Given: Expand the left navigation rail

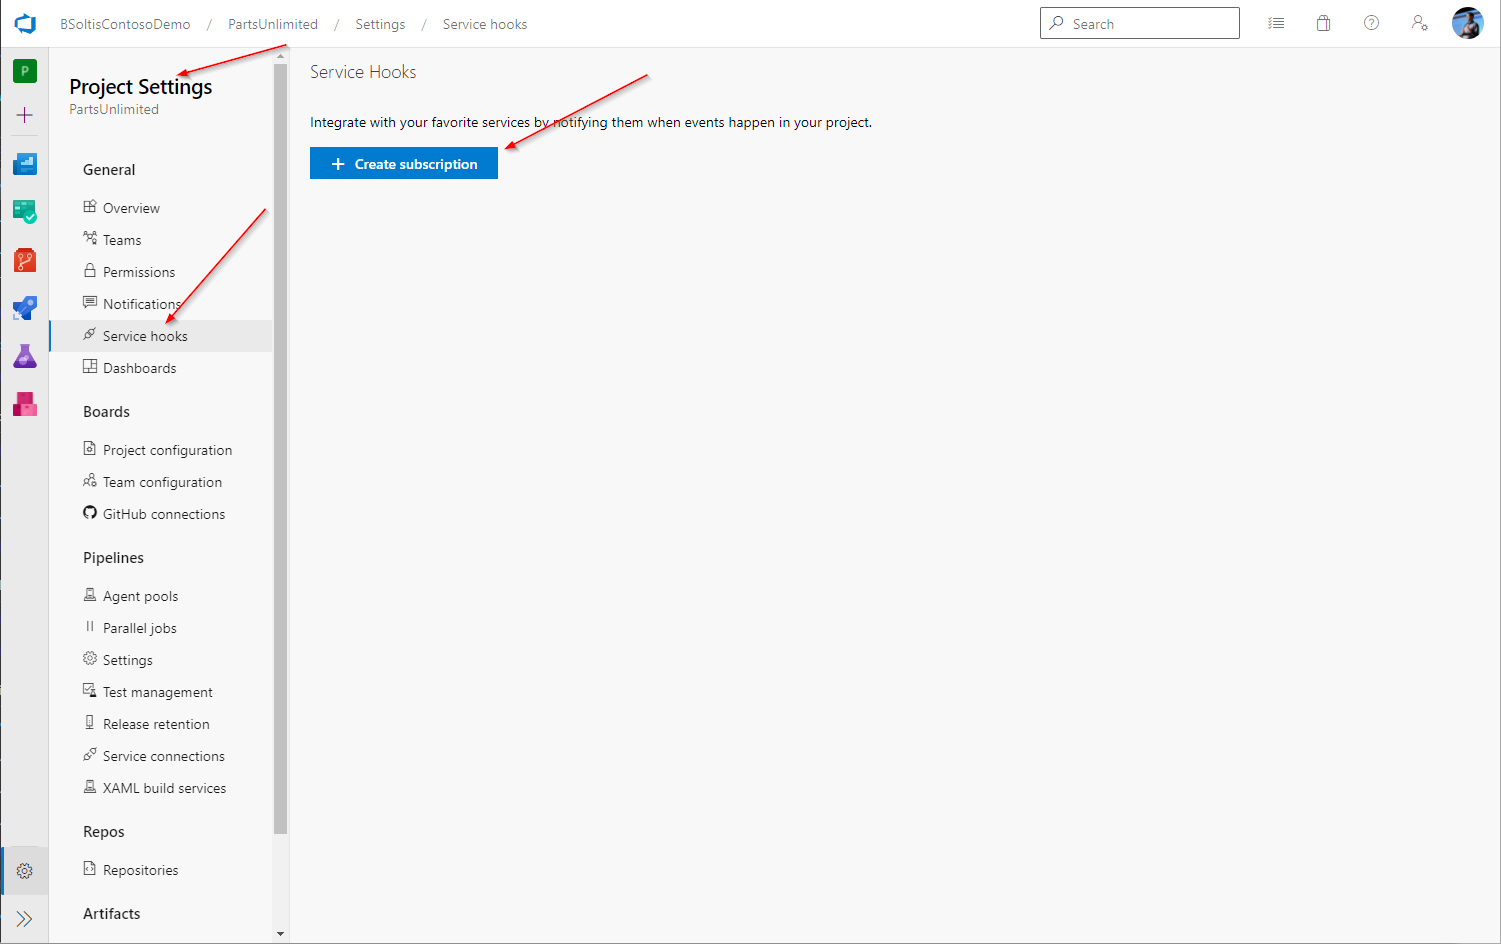Looking at the screenshot, I should [25, 919].
